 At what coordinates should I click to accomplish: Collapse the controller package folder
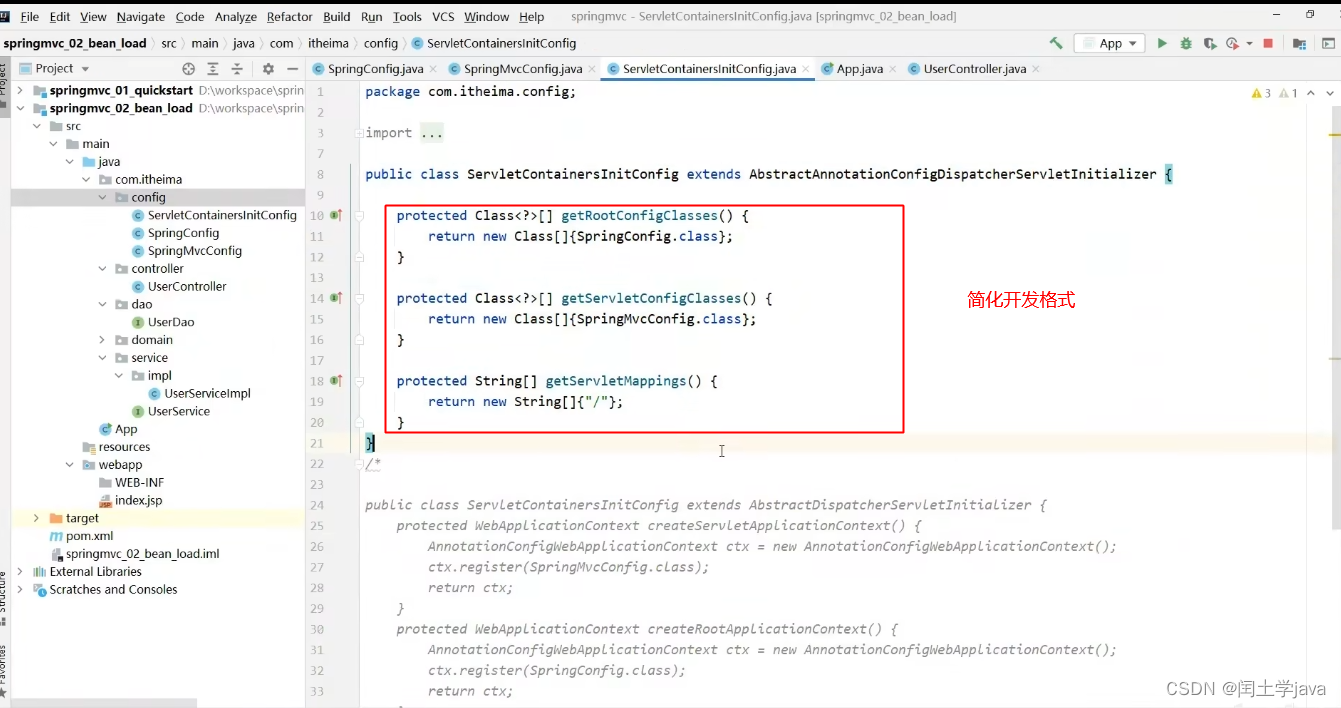point(102,269)
